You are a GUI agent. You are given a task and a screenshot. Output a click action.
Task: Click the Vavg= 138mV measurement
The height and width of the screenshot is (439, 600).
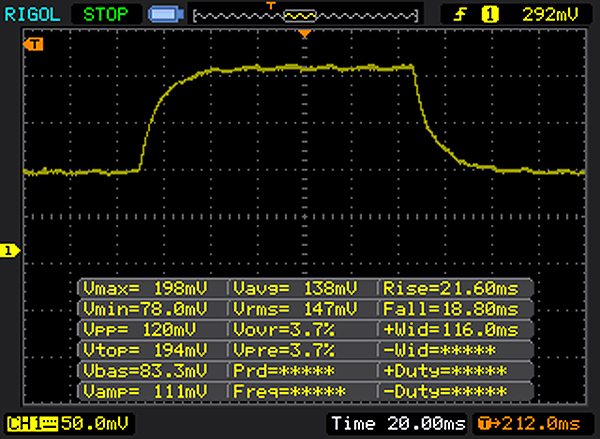point(295,288)
